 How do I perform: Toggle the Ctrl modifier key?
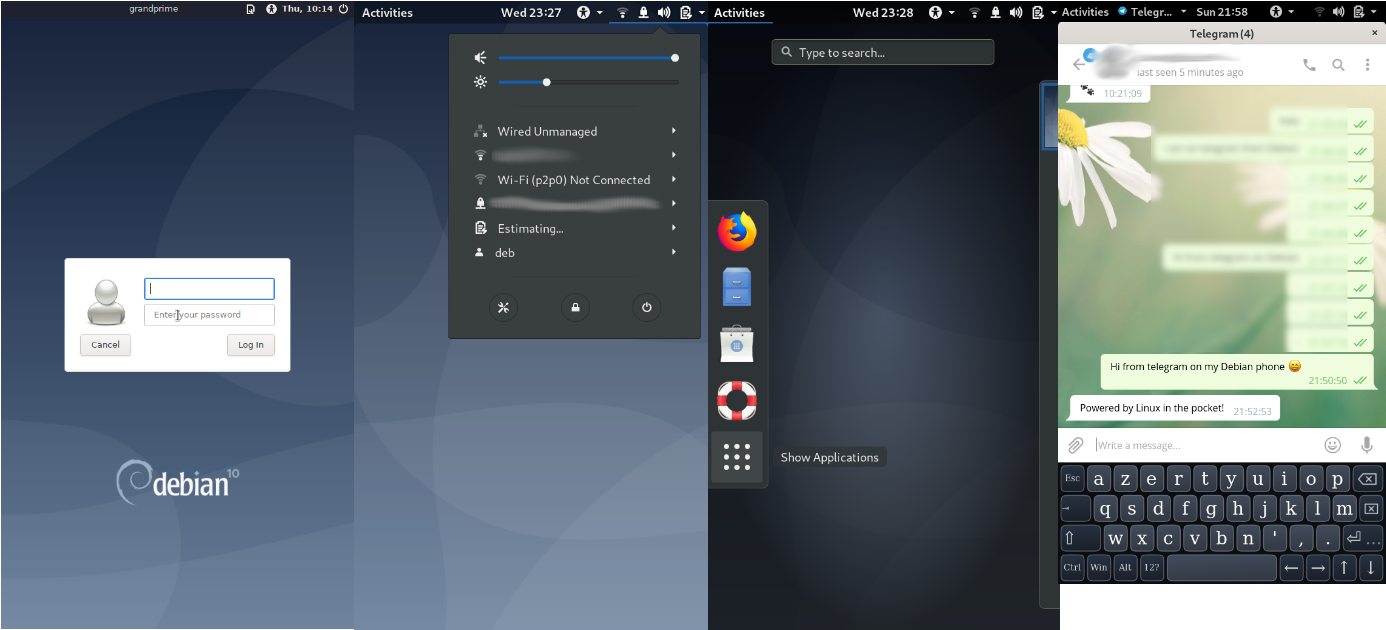[x=1072, y=568]
